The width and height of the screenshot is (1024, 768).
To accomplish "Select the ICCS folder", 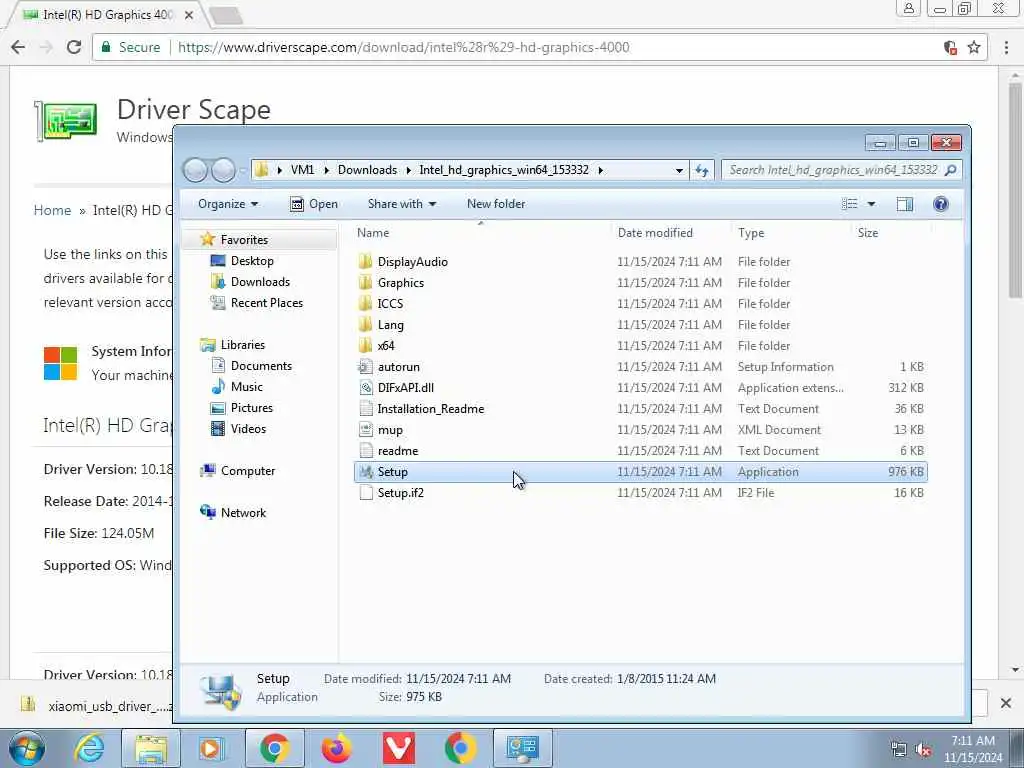I will pos(390,304).
